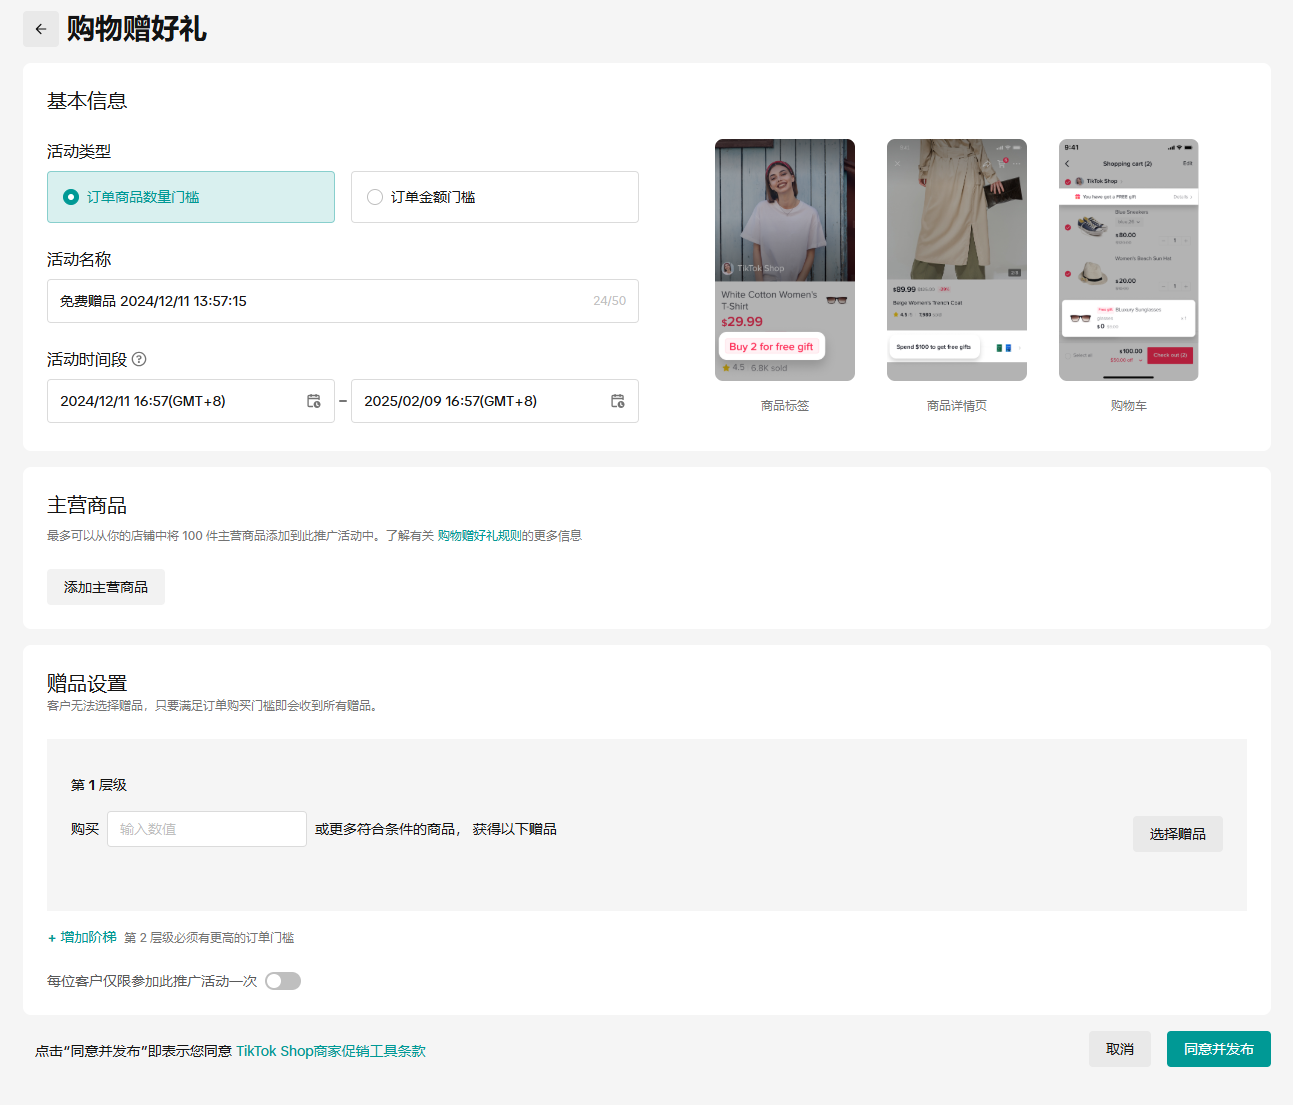Image resolution: width=1293 pixels, height=1105 pixels.
Task: Select 订单商品数量门槛 radio option
Action: click(71, 197)
